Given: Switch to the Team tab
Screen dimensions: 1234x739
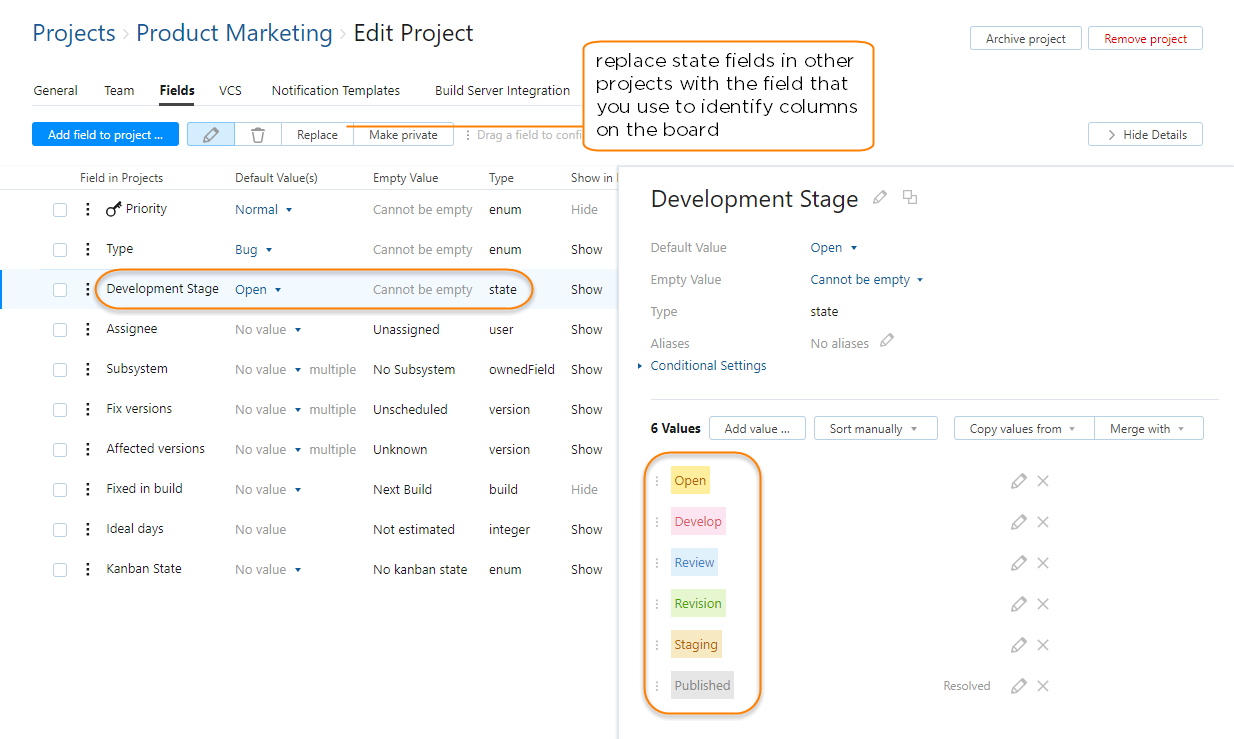Looking at the screenshot, I should (x=118, y=90).
